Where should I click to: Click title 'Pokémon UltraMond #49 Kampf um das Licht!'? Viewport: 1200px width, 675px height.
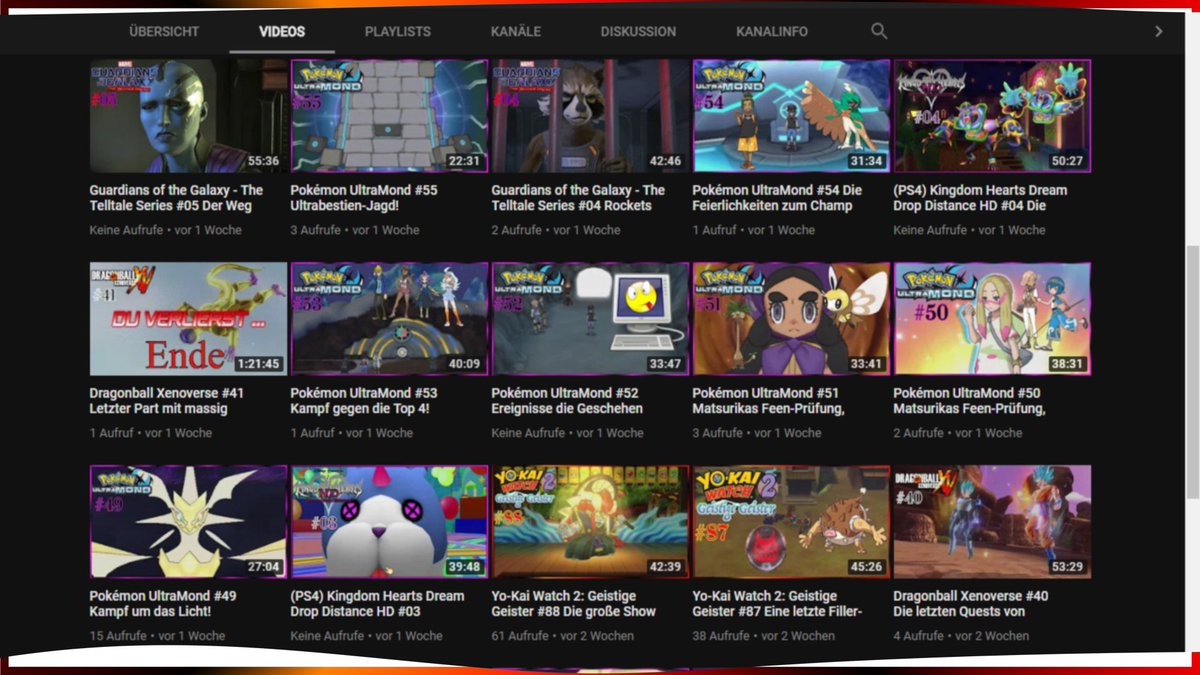click(x=163, y=604)
